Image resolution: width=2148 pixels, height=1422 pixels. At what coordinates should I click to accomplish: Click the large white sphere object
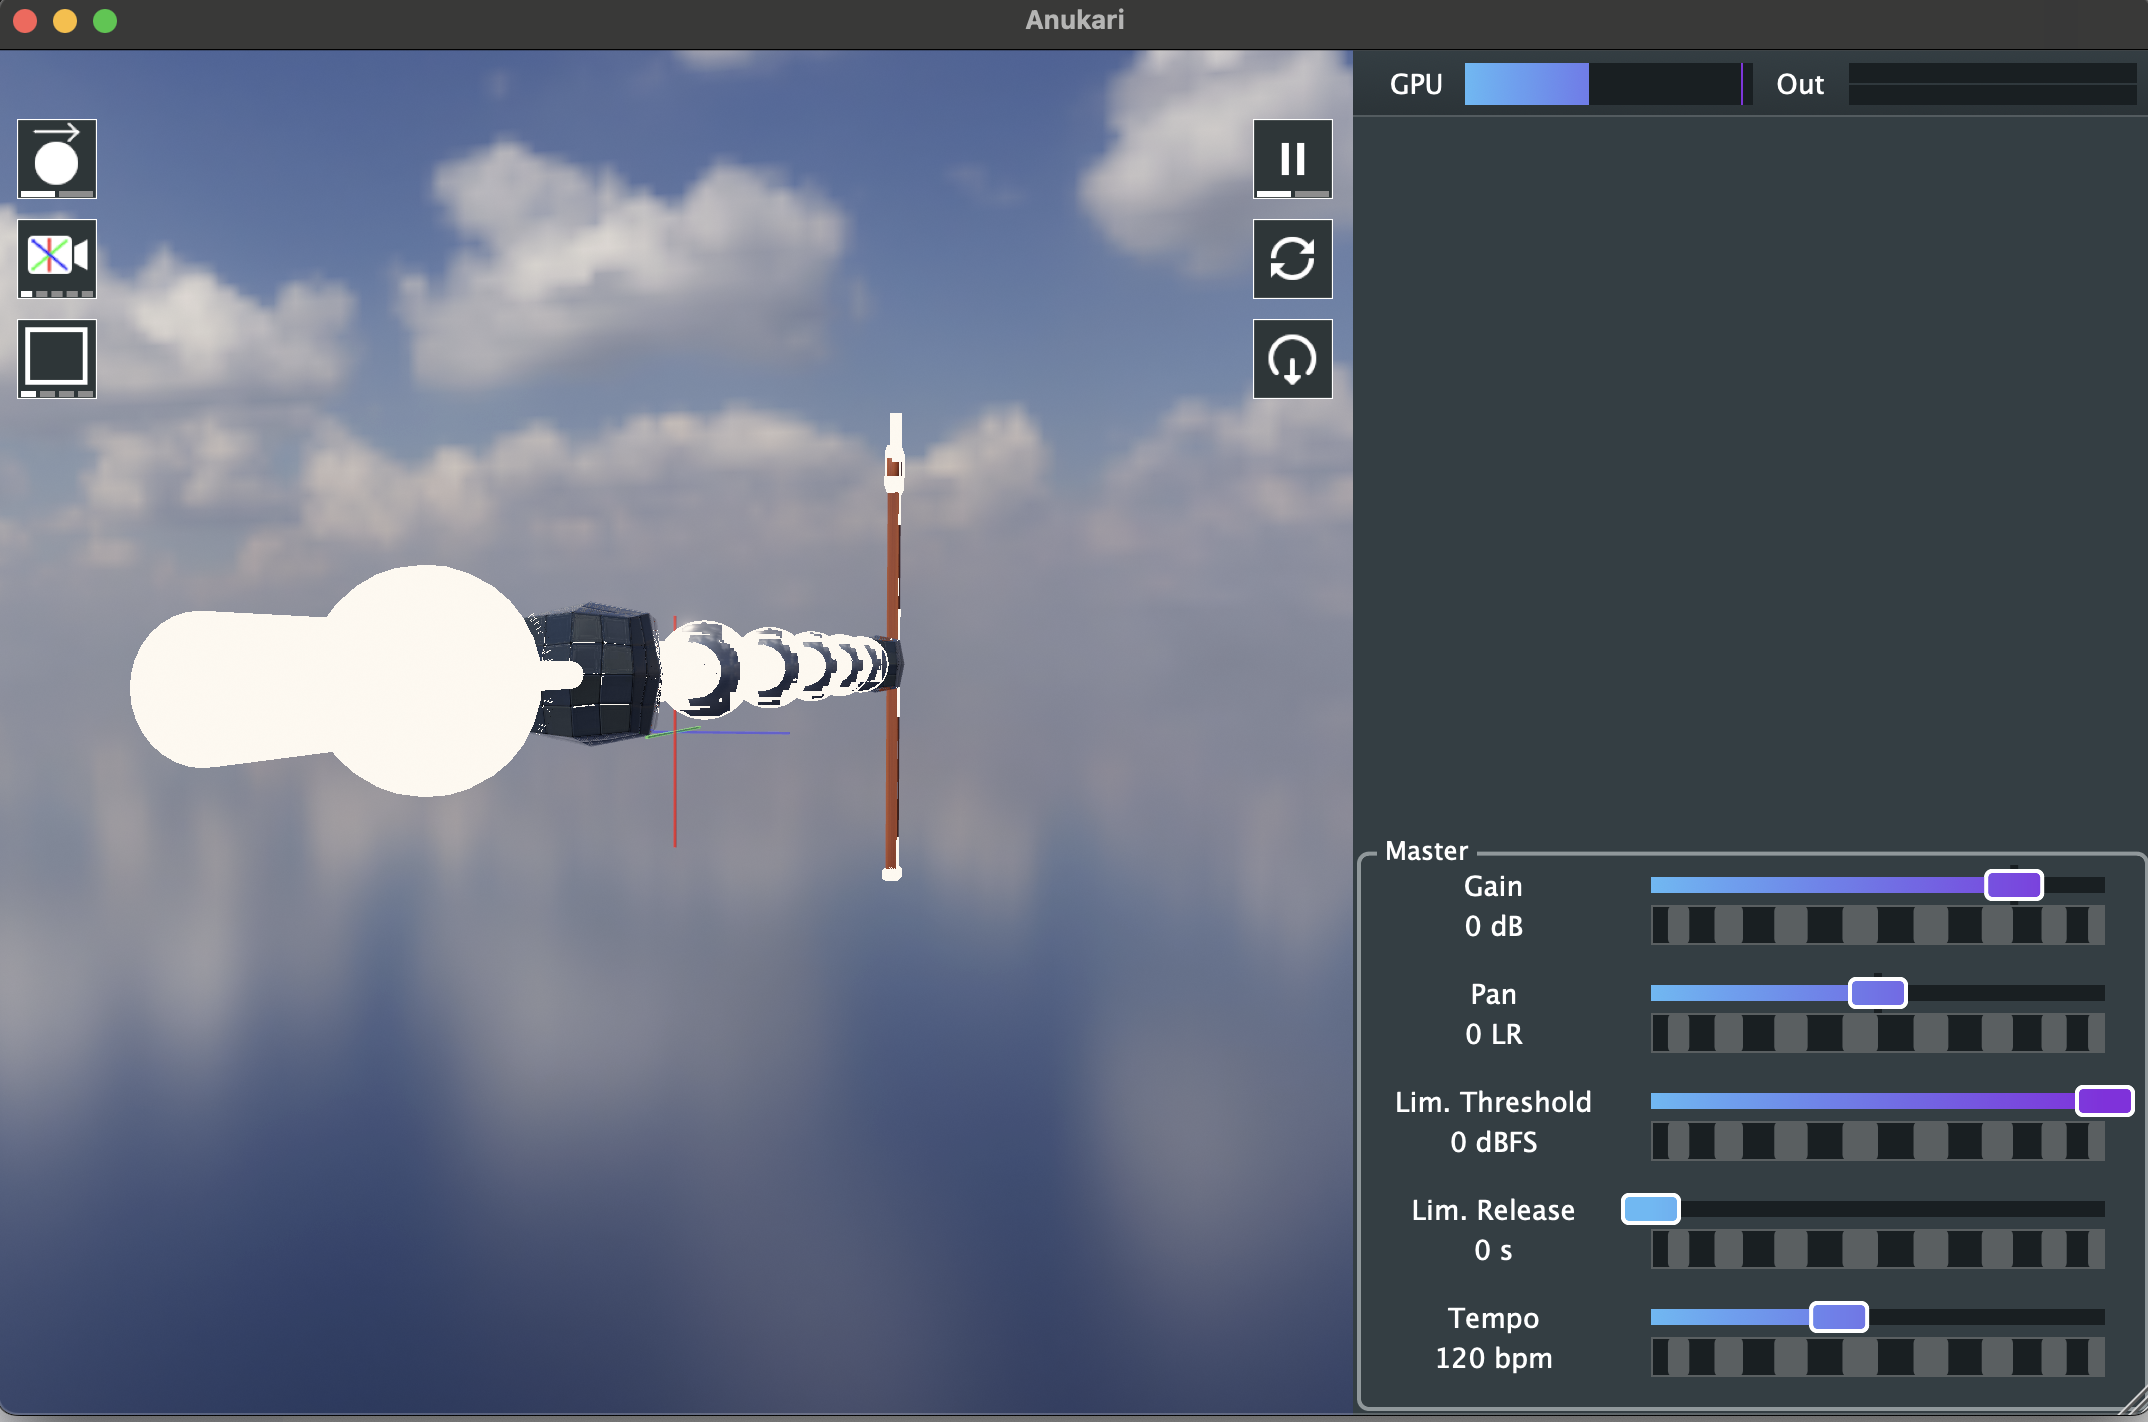425,680
